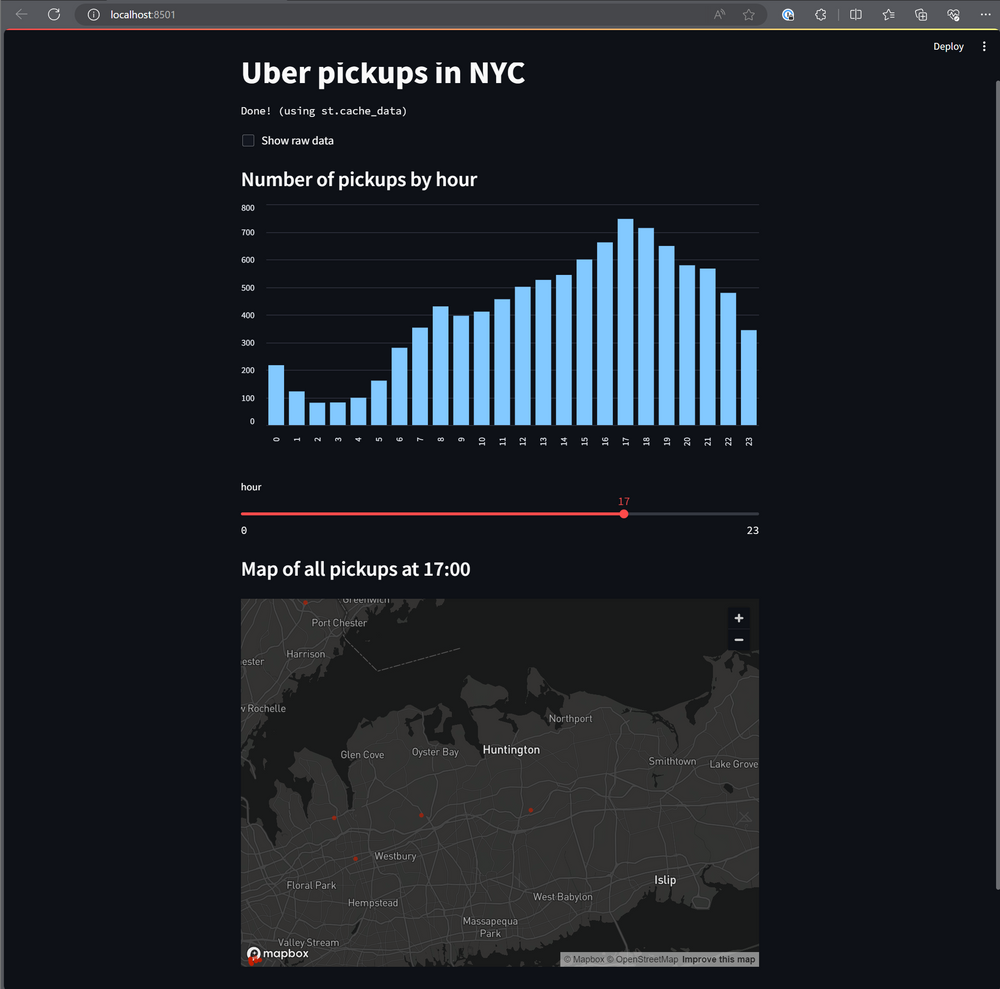Click the tallest bar at hour 17
The image size is (1000, 989).
pos(625,322)
